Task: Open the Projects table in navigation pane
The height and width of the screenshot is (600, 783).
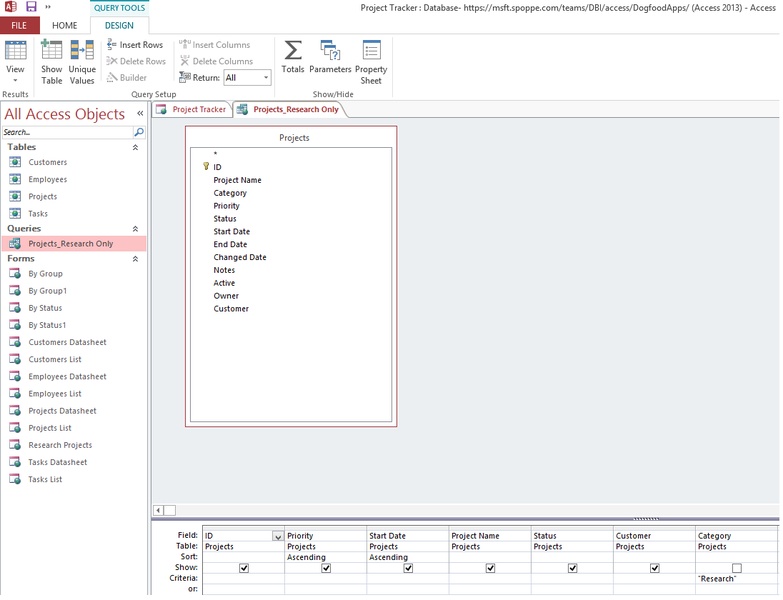Action: [42, 197]
